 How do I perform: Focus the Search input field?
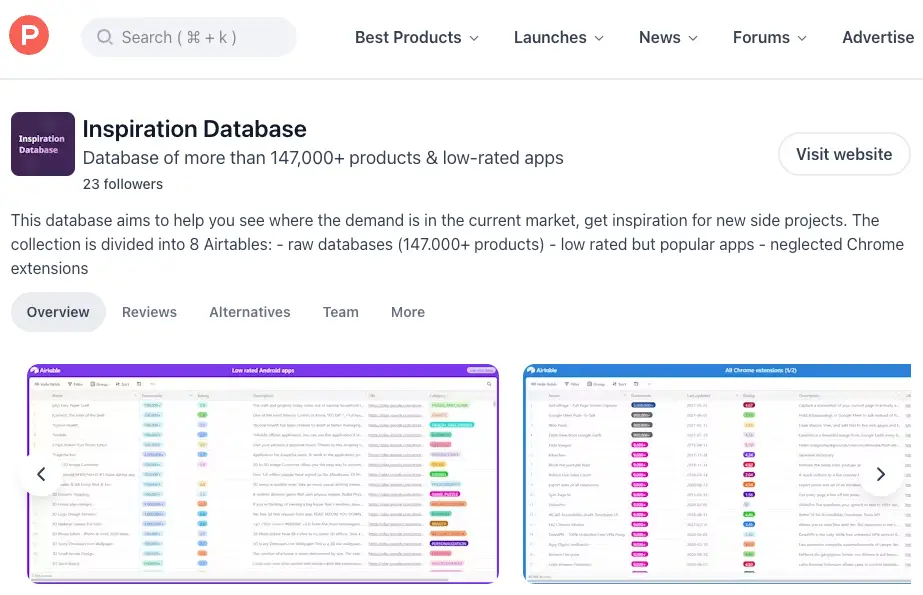[189, 37]
